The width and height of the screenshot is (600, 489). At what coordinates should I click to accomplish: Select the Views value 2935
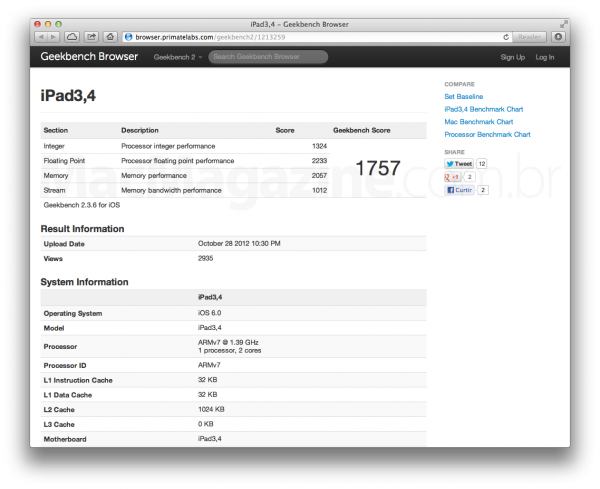(x=205, y=258)
